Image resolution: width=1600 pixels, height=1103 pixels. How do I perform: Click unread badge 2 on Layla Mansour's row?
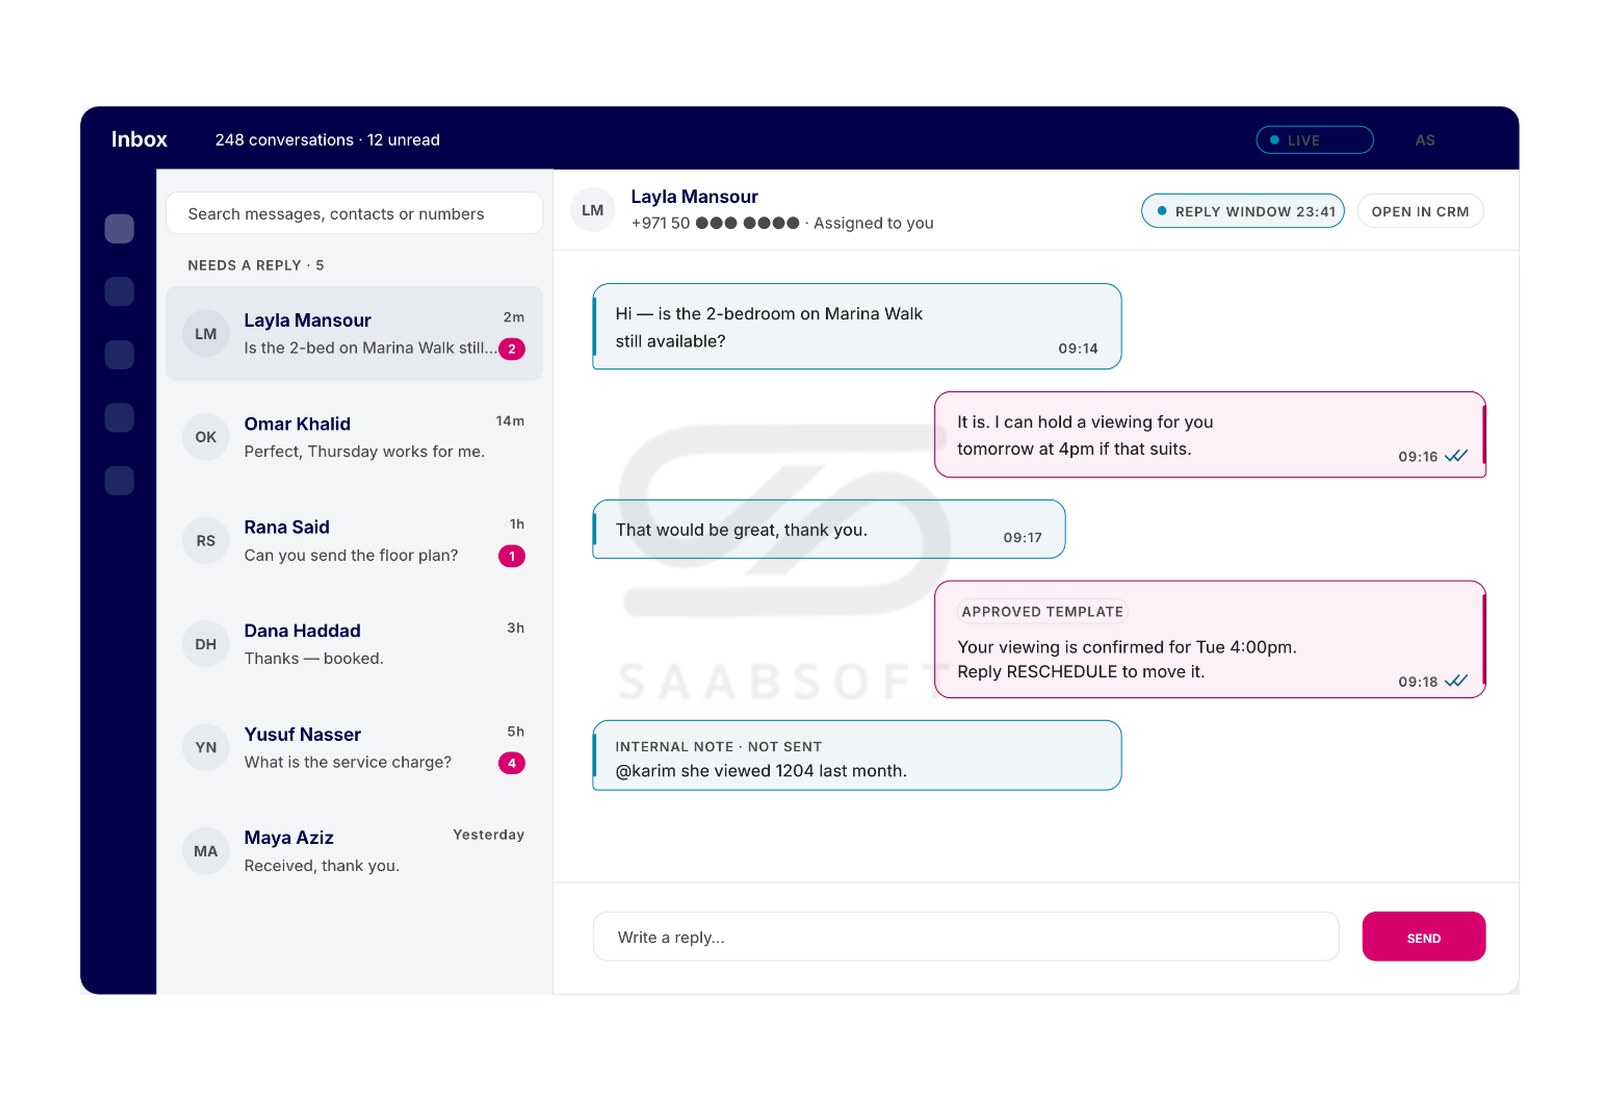(x=512, y=349)
